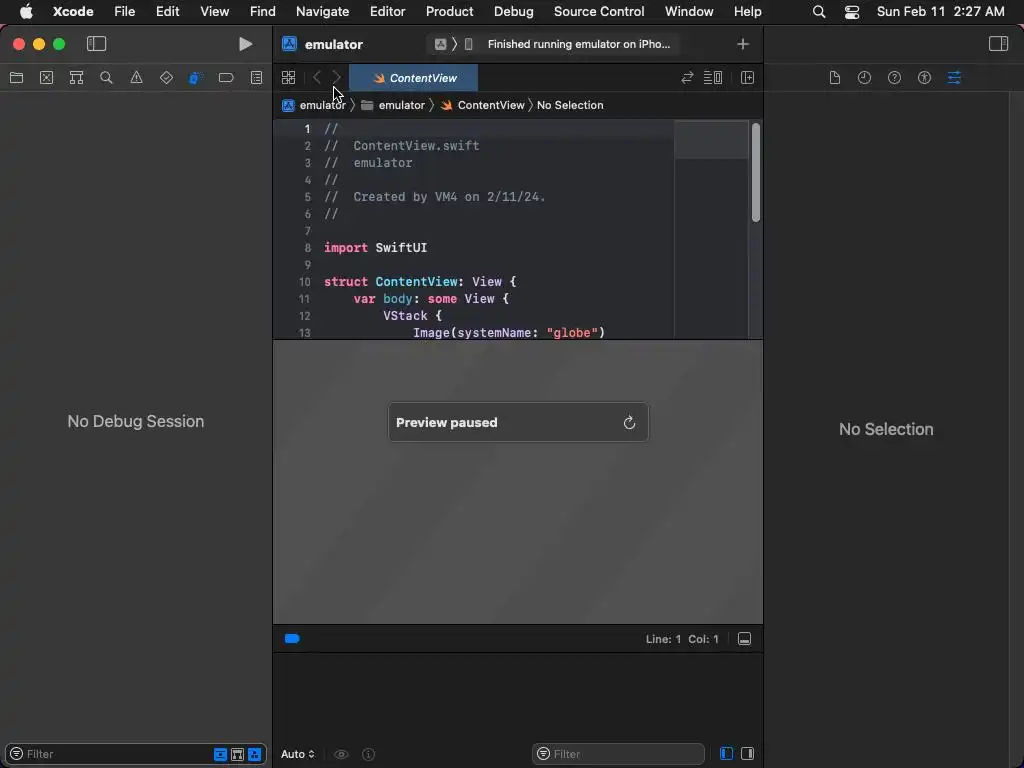The image size is (1024, 768).
Task: Click the ContentView file breadcrumb
Action: [483, 105]
